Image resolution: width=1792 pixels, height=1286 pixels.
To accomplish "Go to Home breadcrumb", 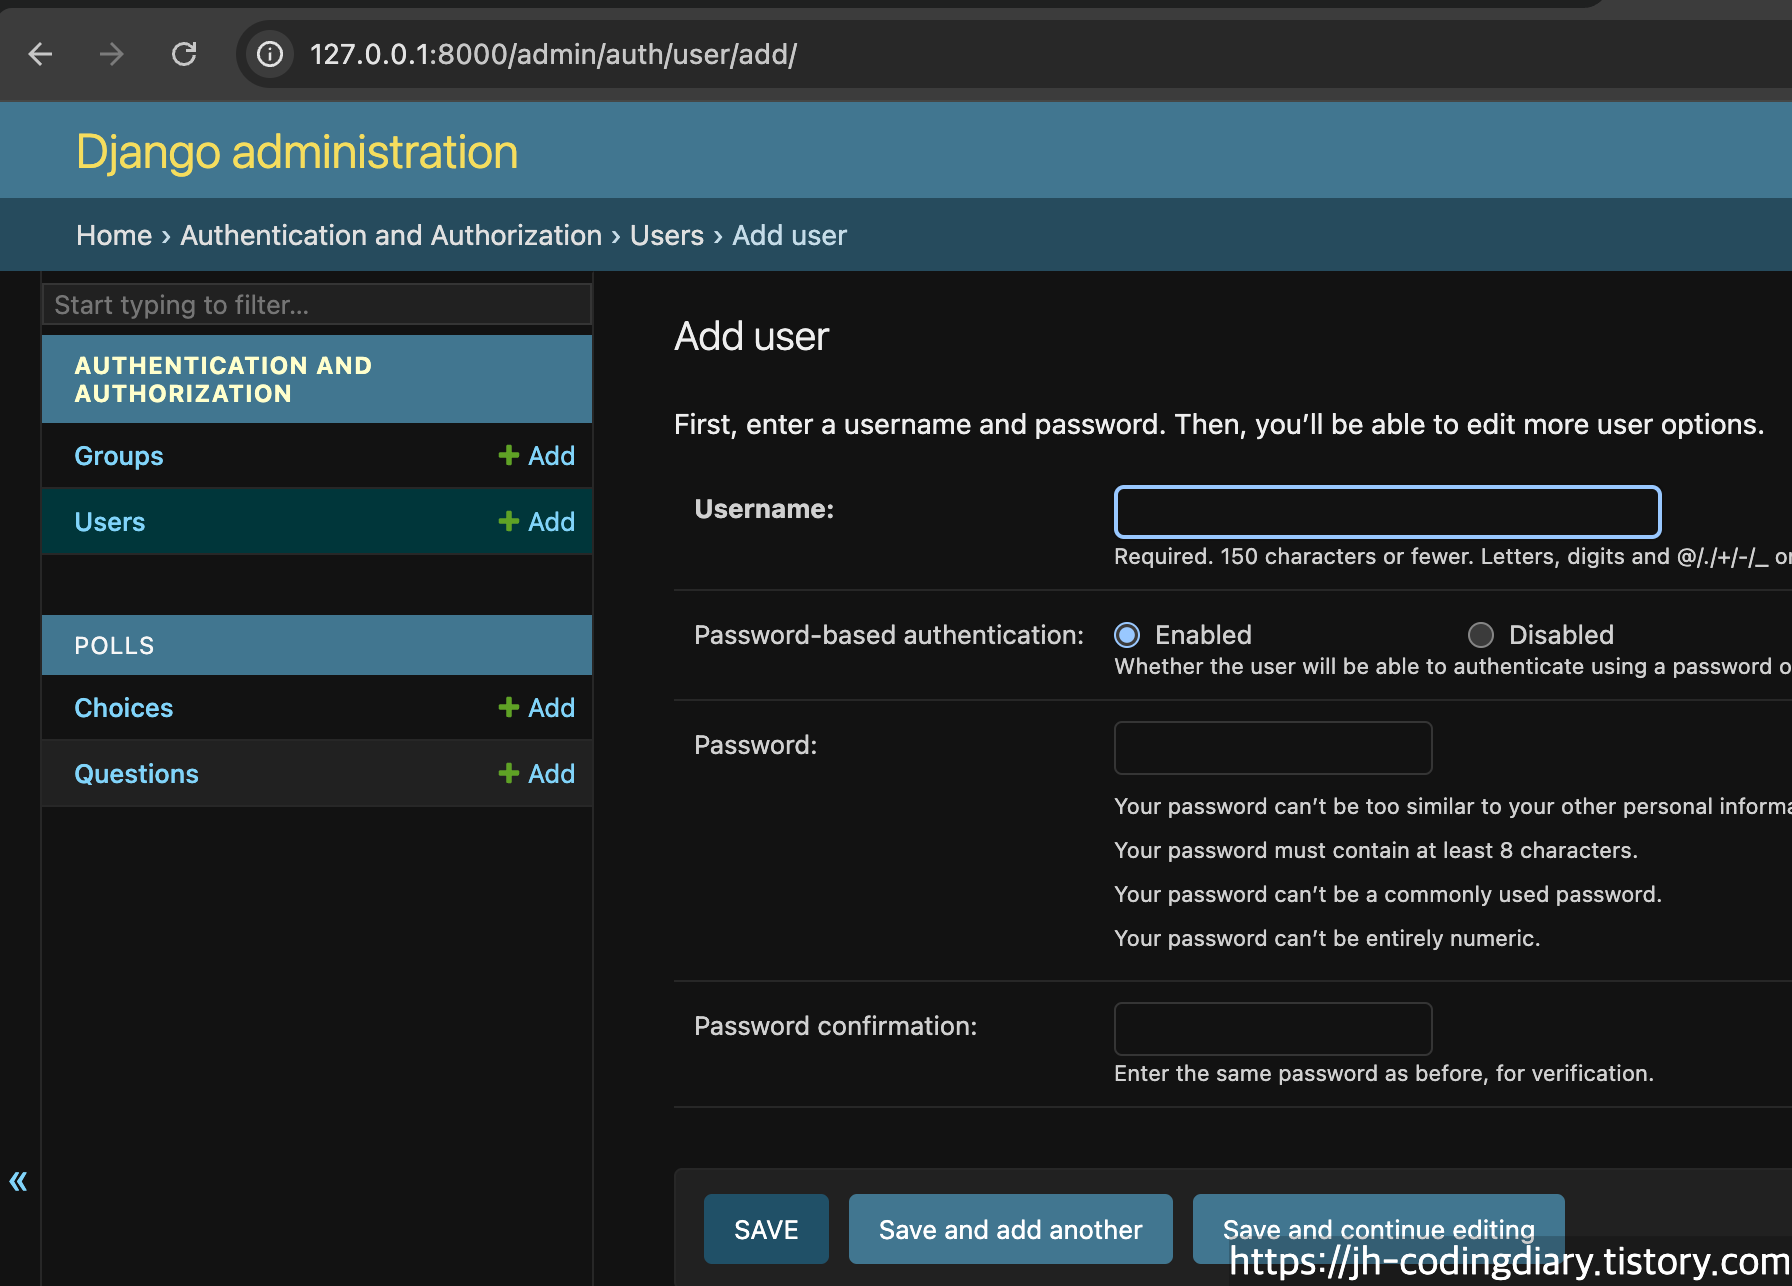I will 114,235.
